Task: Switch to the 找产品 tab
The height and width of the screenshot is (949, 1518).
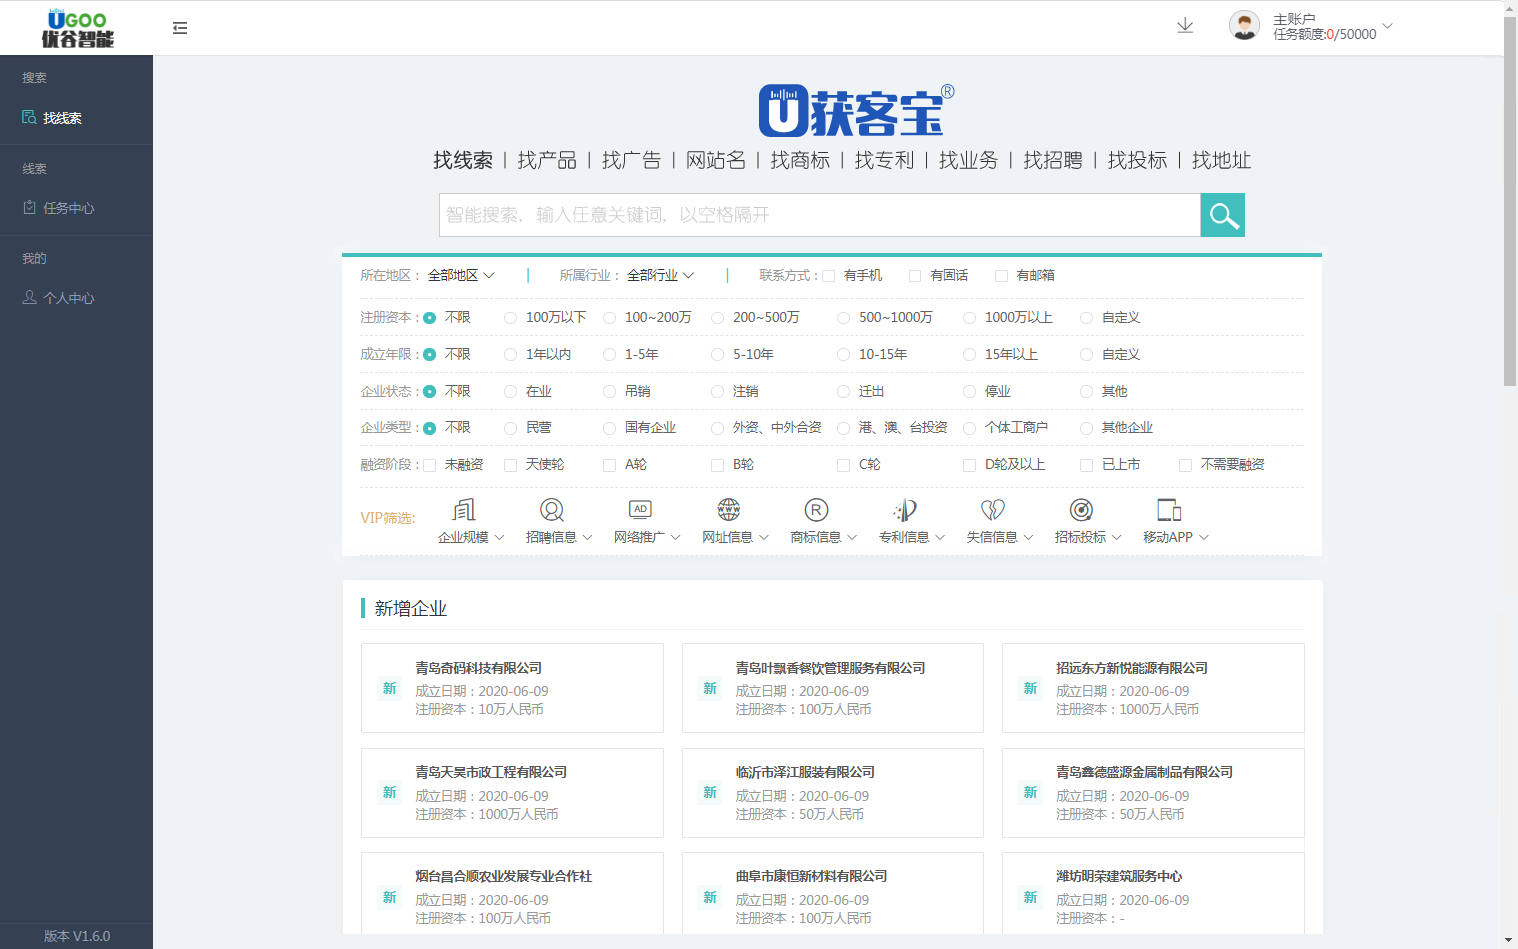Action: 547,160
